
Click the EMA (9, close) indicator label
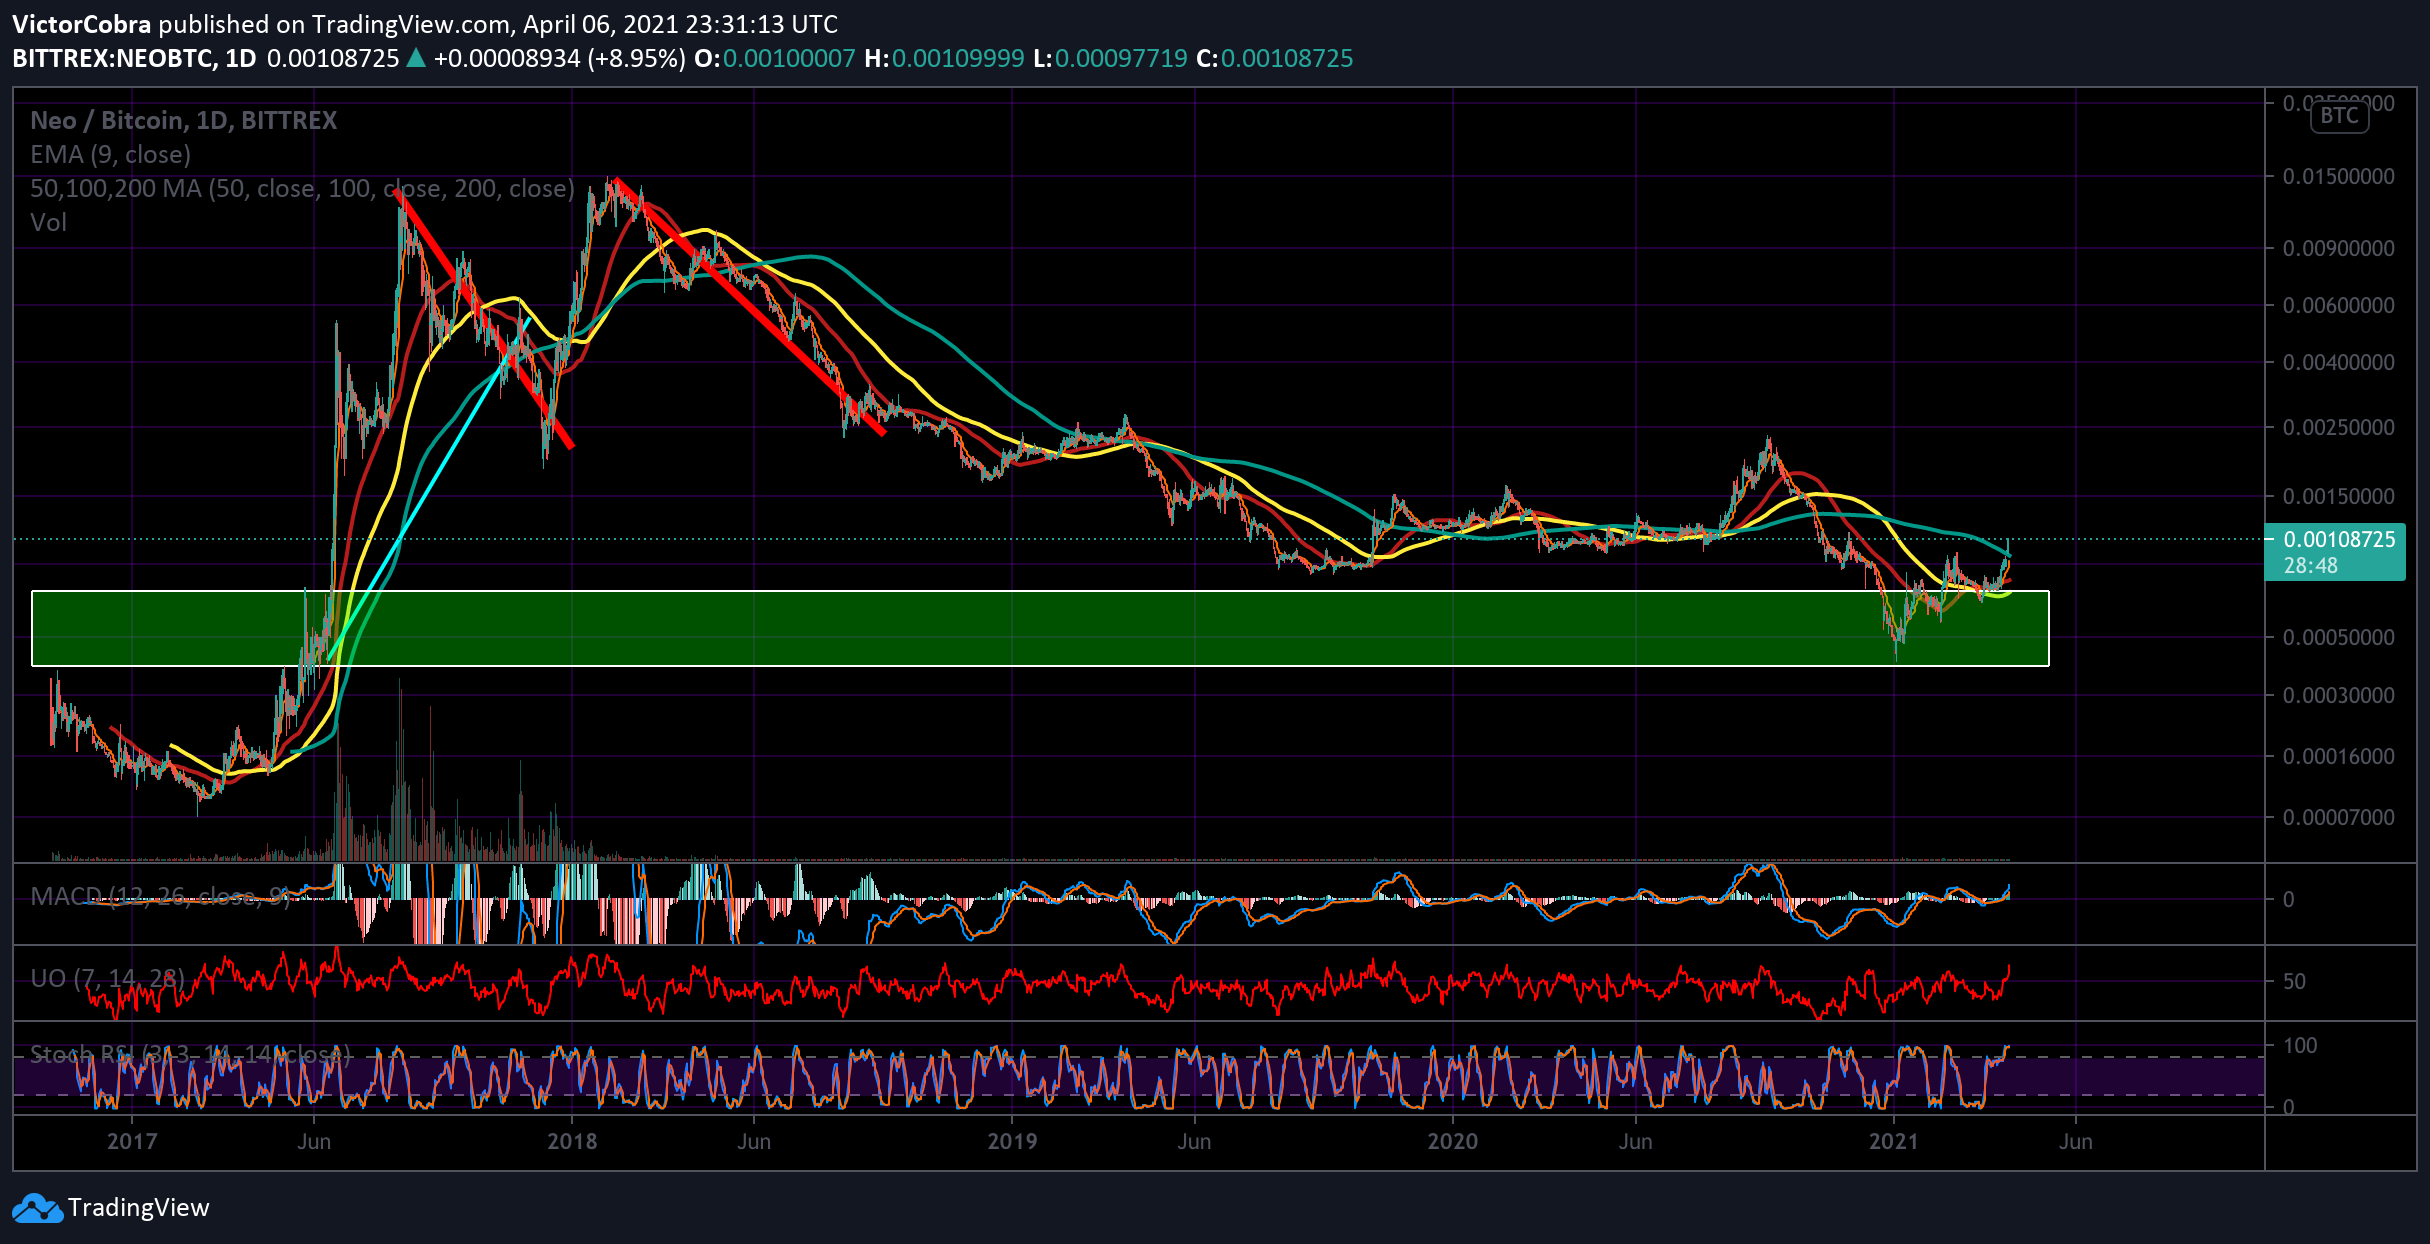[111, 154]
